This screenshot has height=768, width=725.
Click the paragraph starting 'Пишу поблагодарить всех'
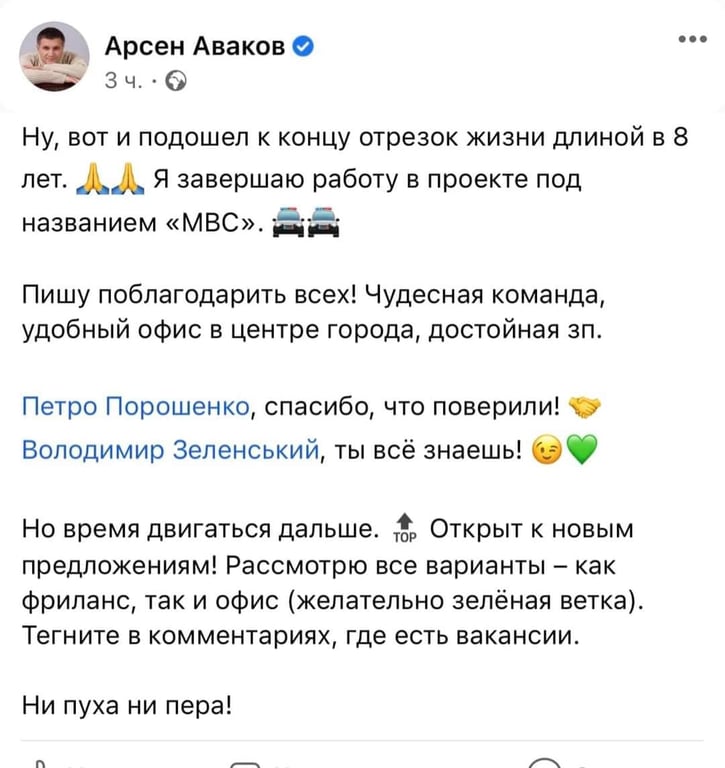click(x=314, y=312)
